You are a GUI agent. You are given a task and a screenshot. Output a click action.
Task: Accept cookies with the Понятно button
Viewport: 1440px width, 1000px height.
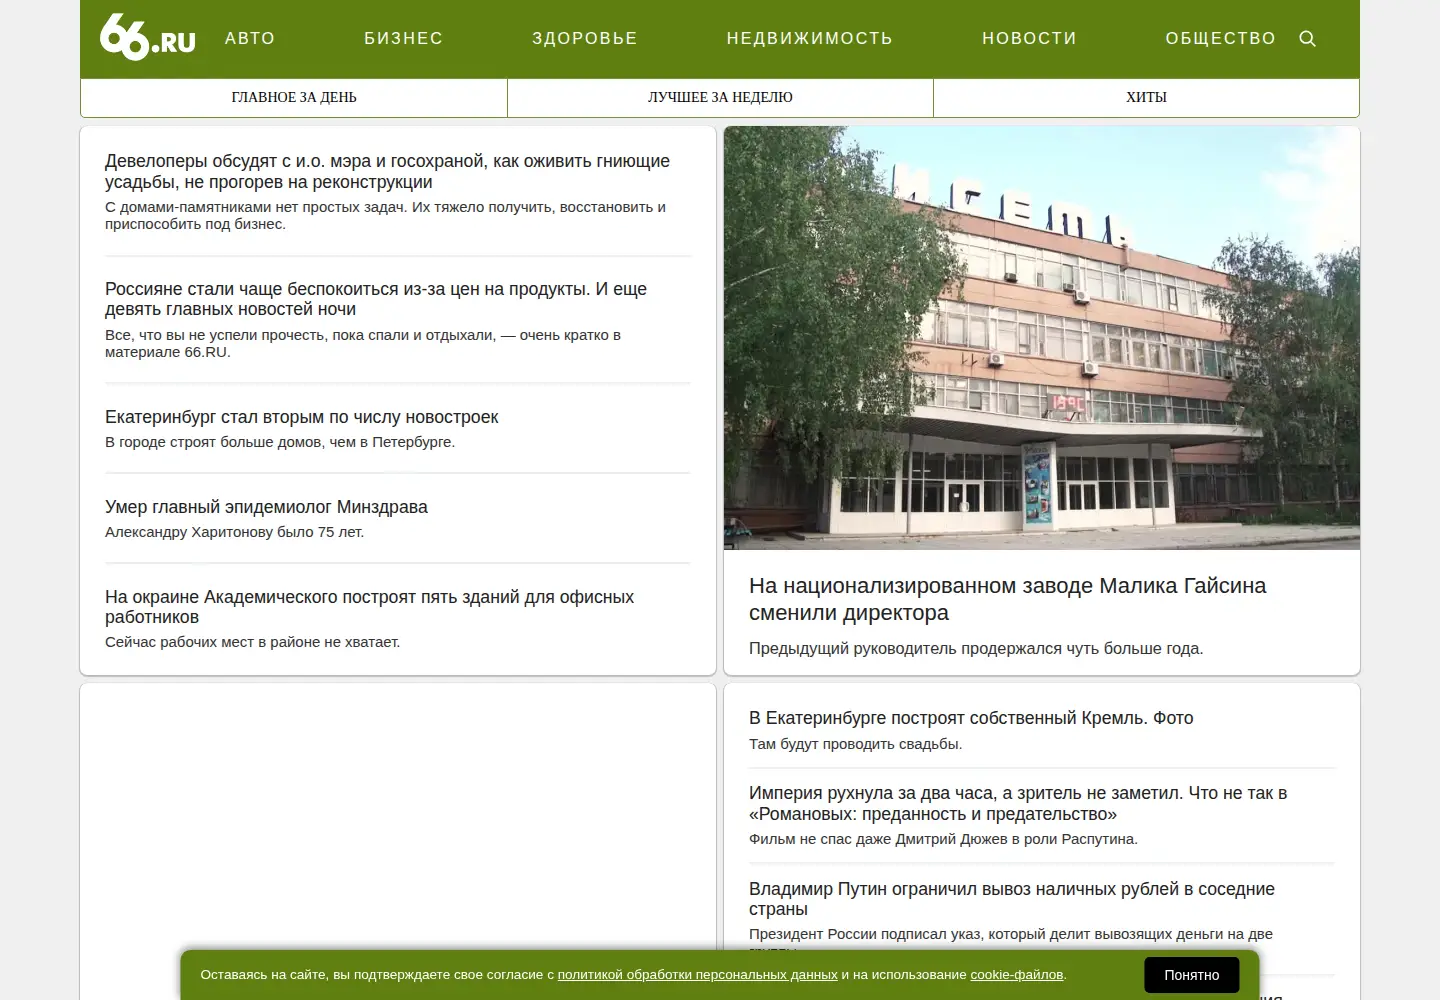click(x=1191, y=975)
